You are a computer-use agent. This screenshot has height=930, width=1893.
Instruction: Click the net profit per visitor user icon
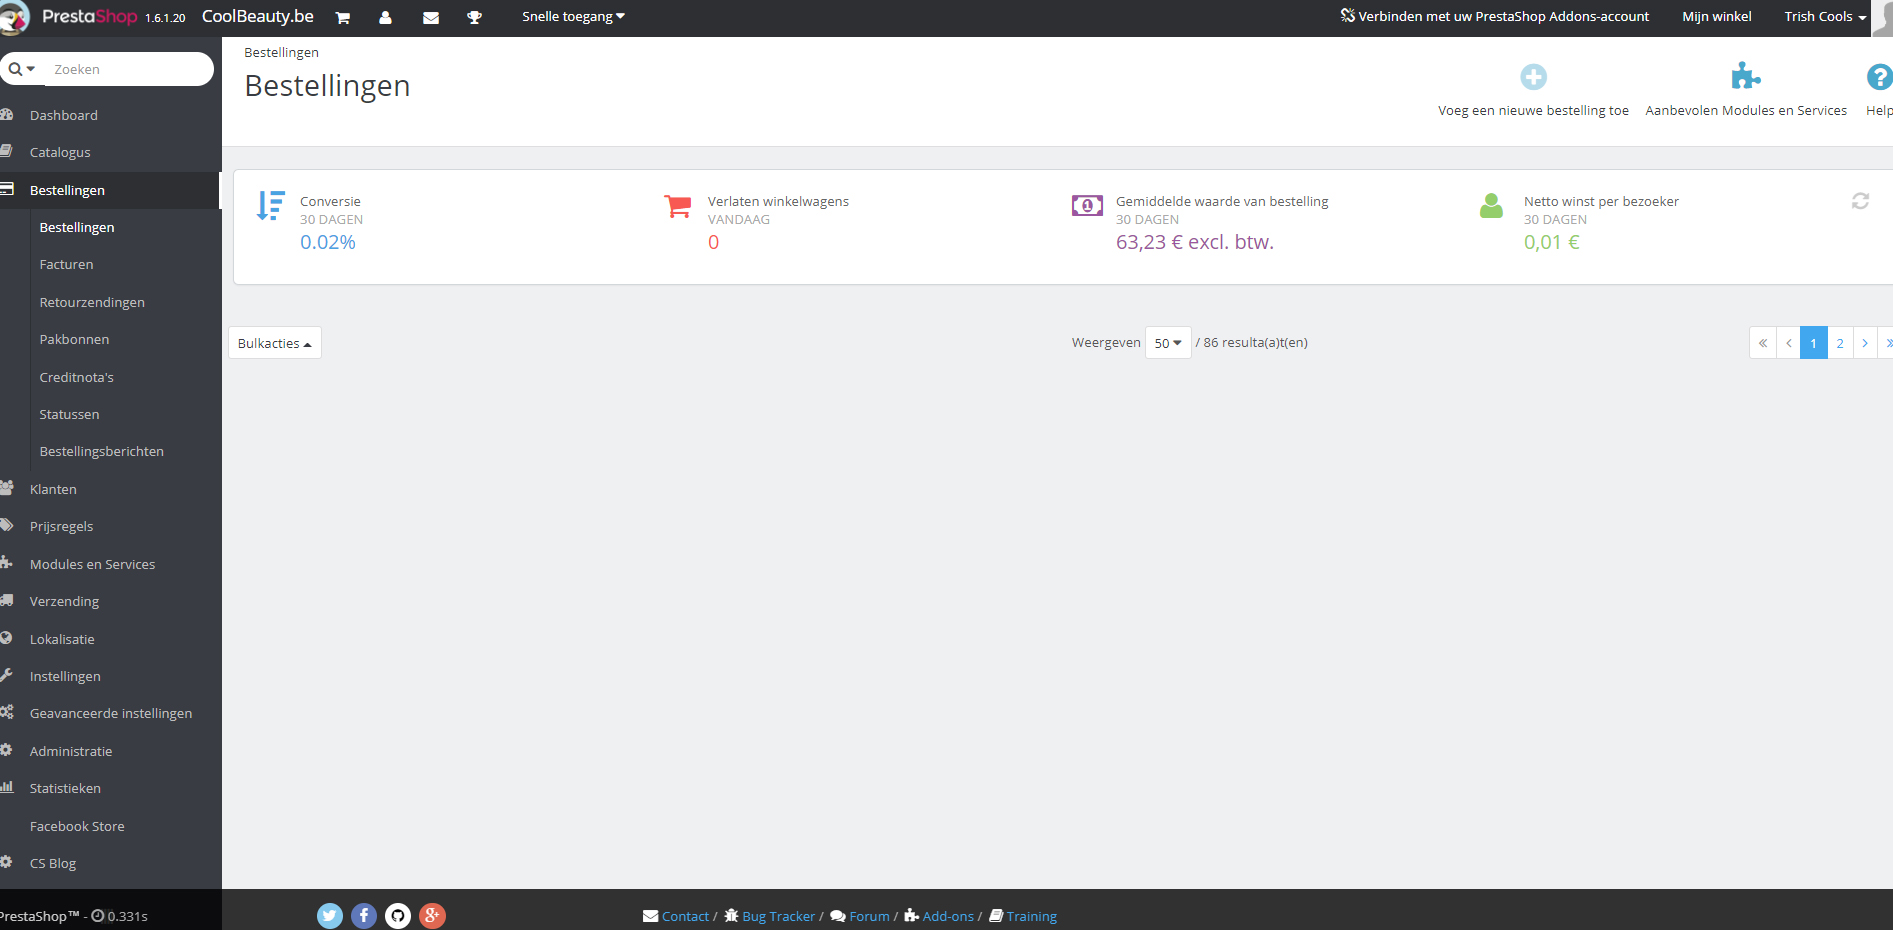[1491, 205]
